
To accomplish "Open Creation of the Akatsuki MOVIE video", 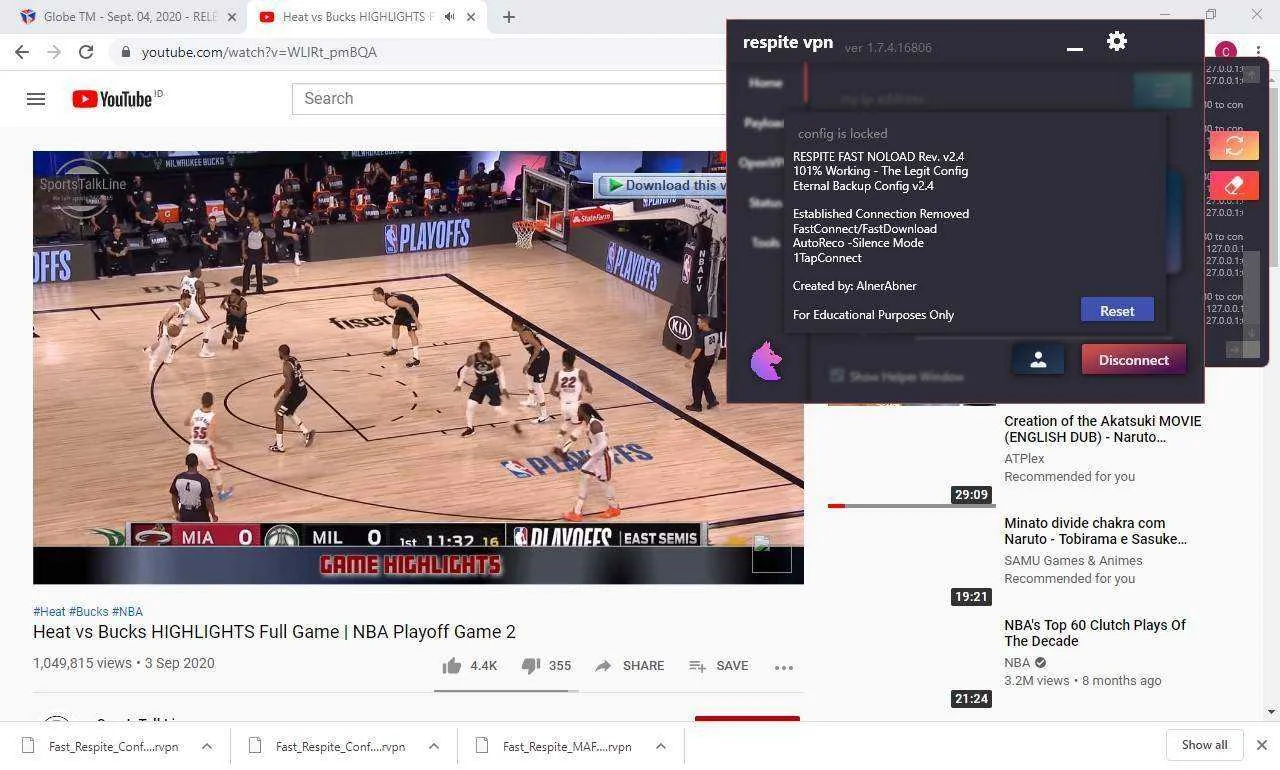I will click(x=1102, y=429).
